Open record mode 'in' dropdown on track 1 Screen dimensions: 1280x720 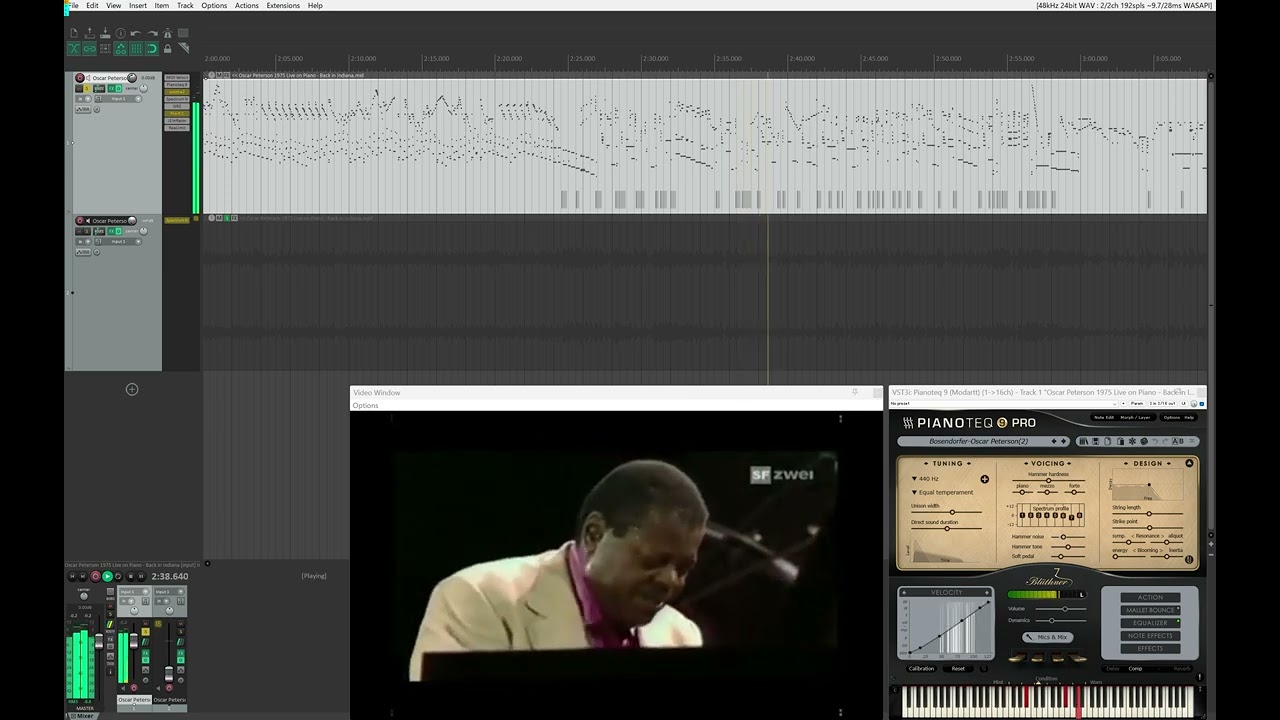tap(83, 99)
